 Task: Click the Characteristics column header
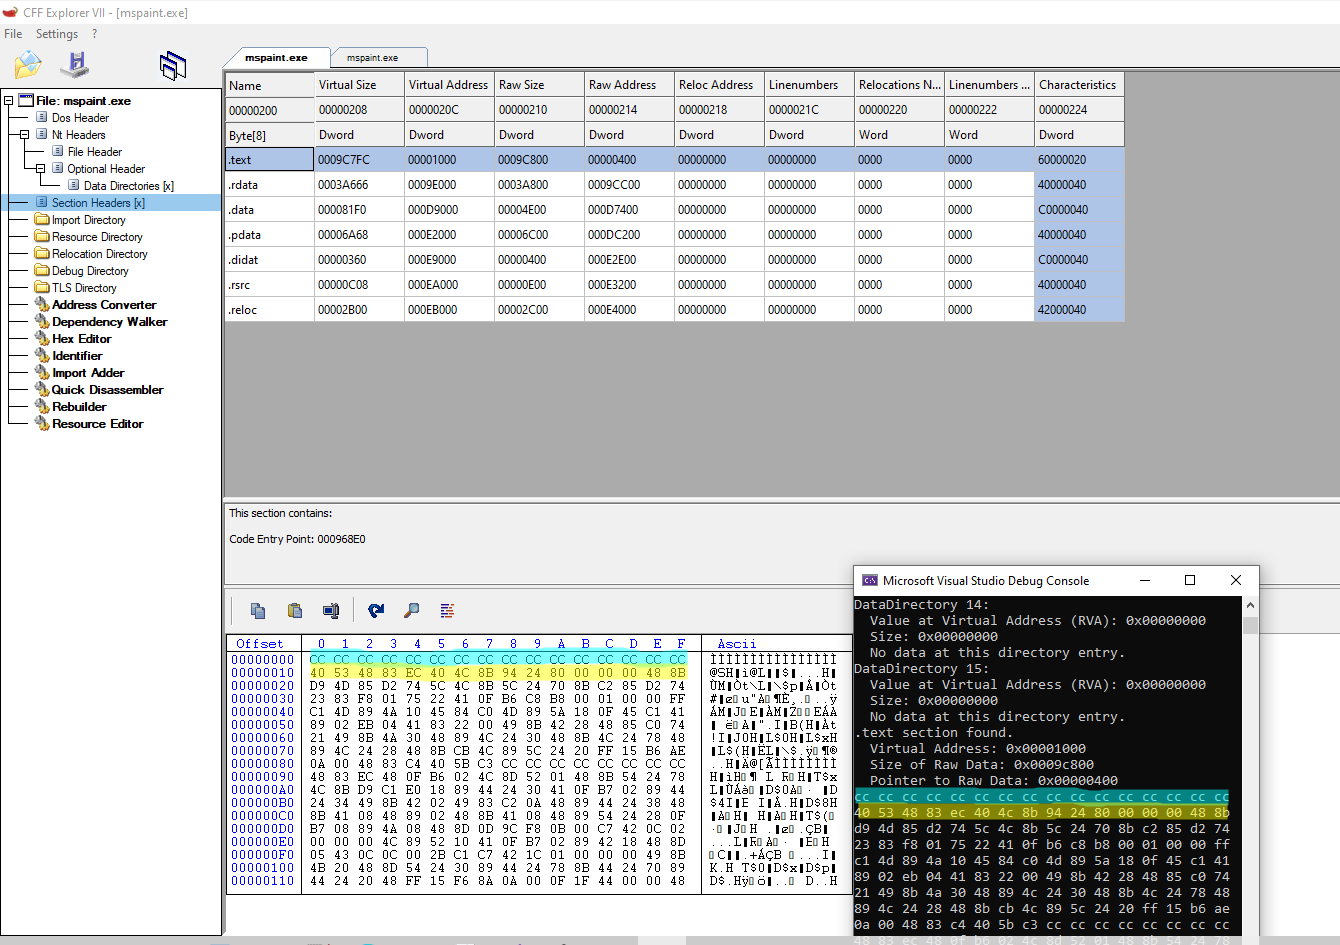pyautogui.click(x=1080, y=85)
